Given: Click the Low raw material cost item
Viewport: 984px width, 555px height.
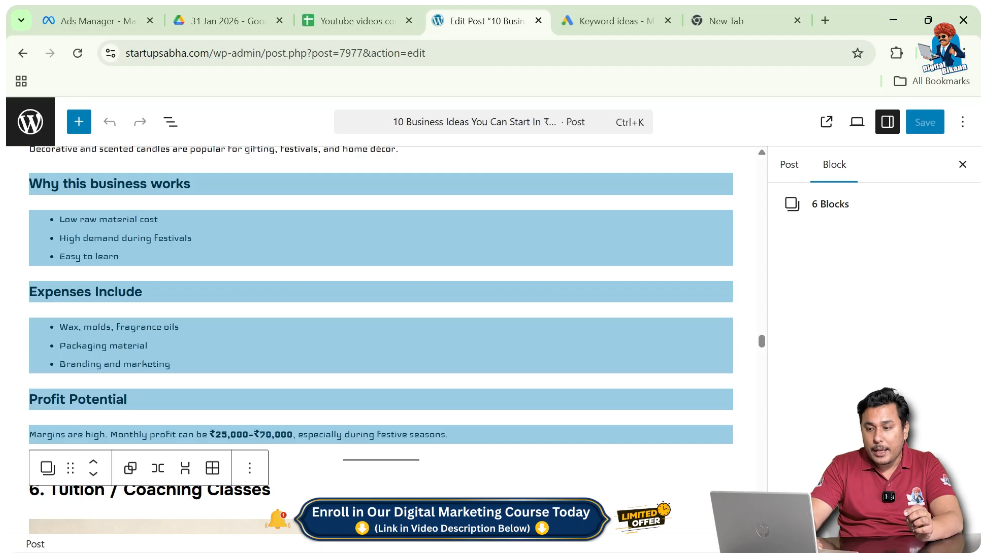Looking at the screenshot, I should pyautogui.click(x=108, y=219).
